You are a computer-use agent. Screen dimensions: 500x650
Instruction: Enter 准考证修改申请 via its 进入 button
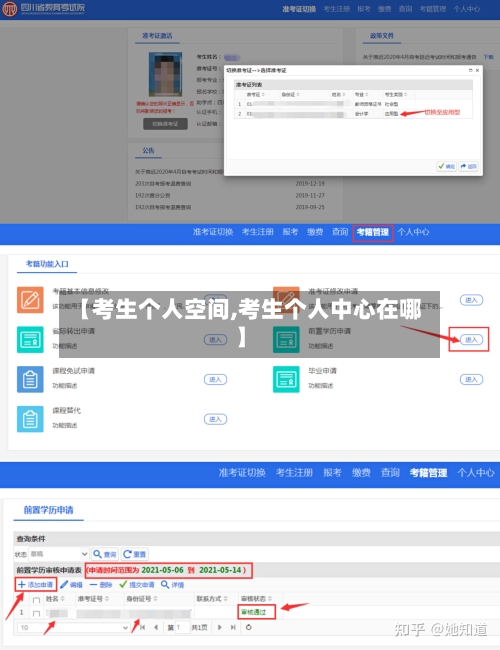coord(471,300)
